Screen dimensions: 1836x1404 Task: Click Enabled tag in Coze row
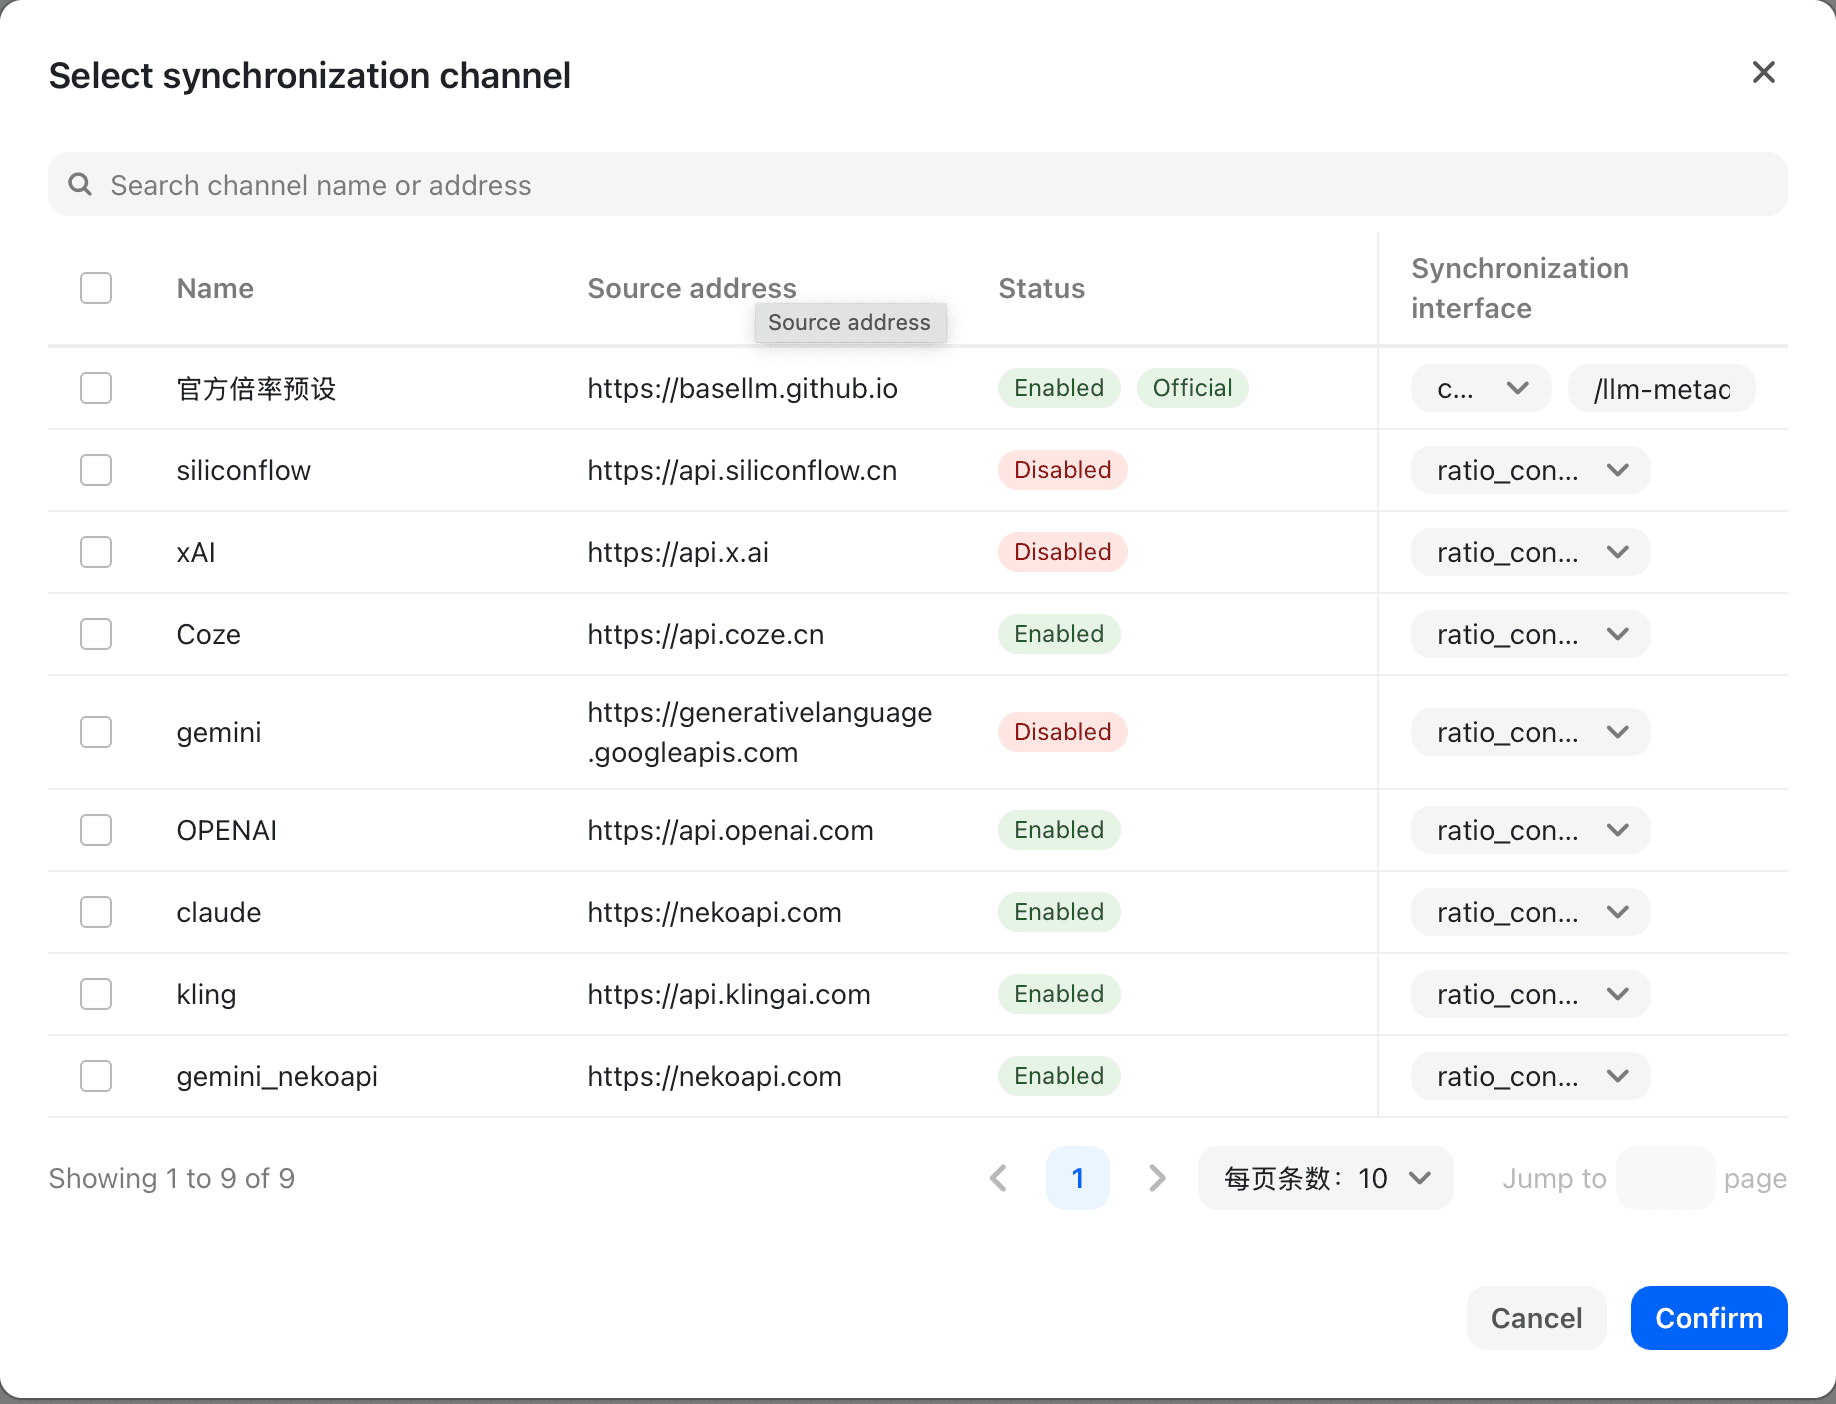pos(1059,634)
